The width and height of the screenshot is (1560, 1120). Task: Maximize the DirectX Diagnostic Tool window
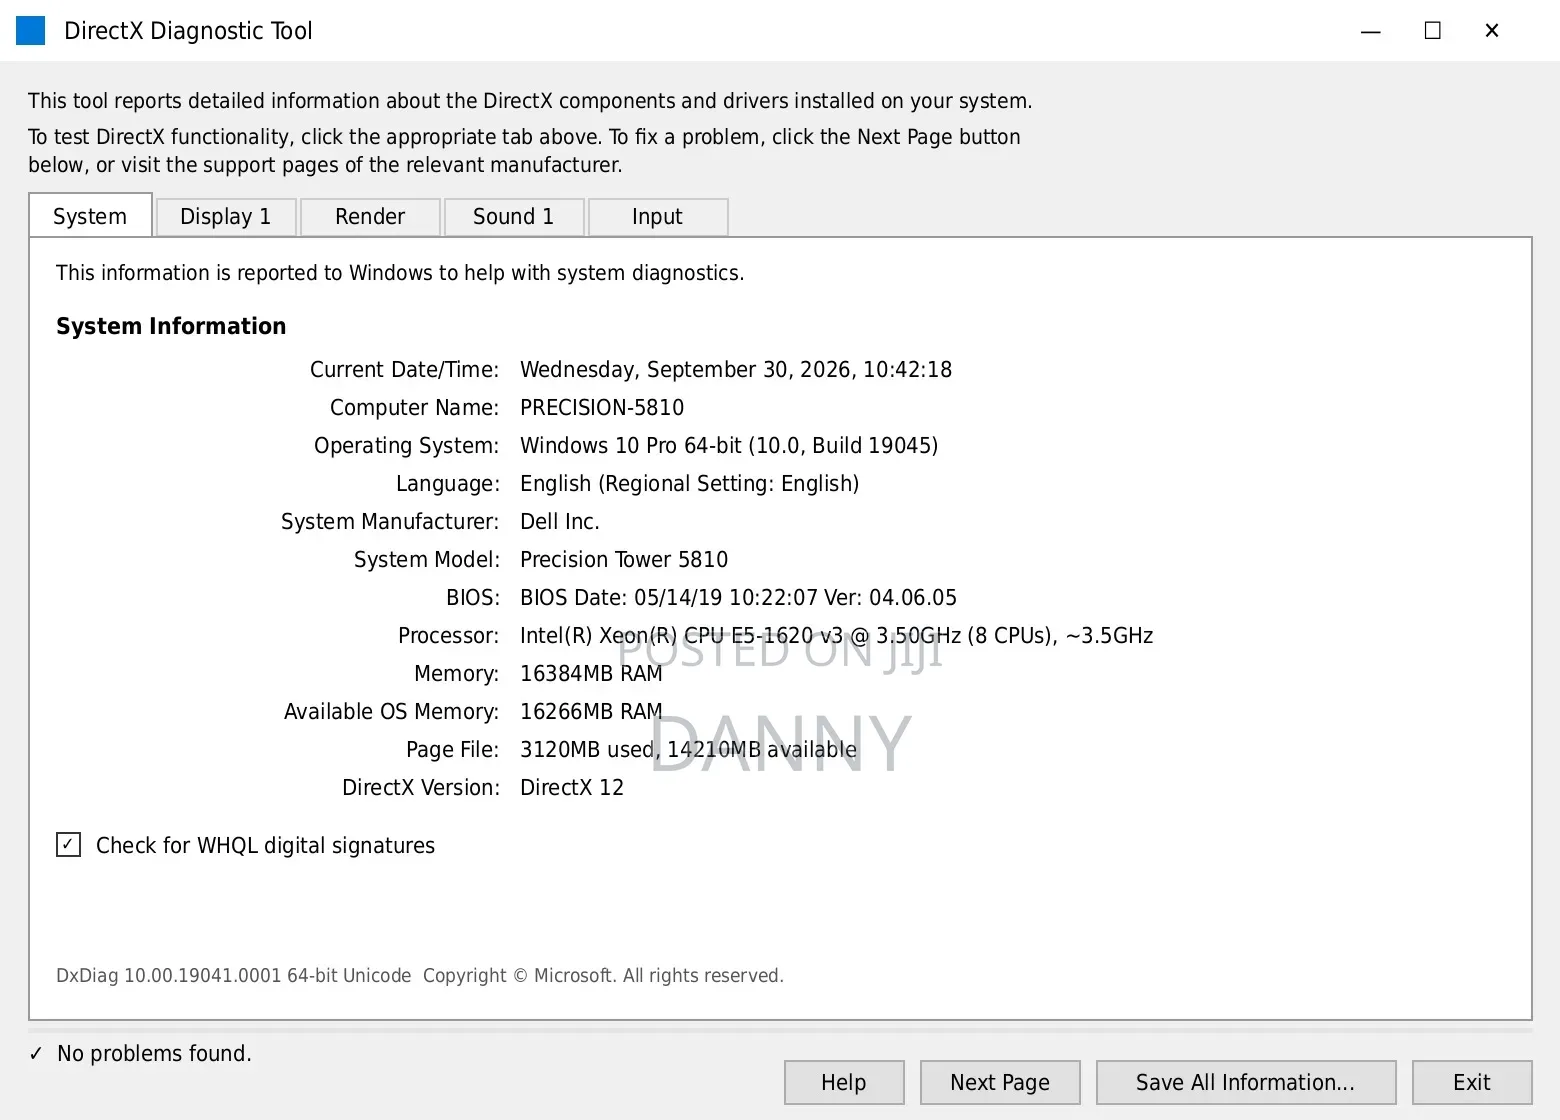coord(1432,31)
